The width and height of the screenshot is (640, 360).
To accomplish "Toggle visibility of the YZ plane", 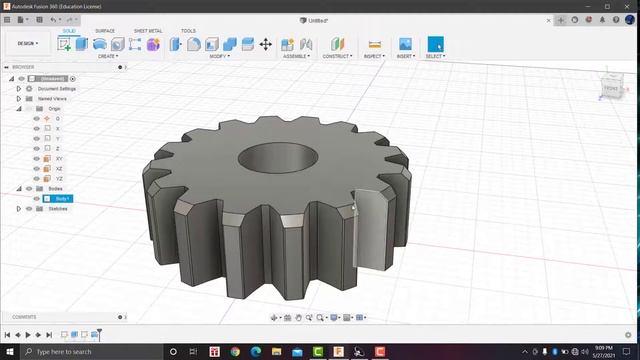I will point(37,179).
